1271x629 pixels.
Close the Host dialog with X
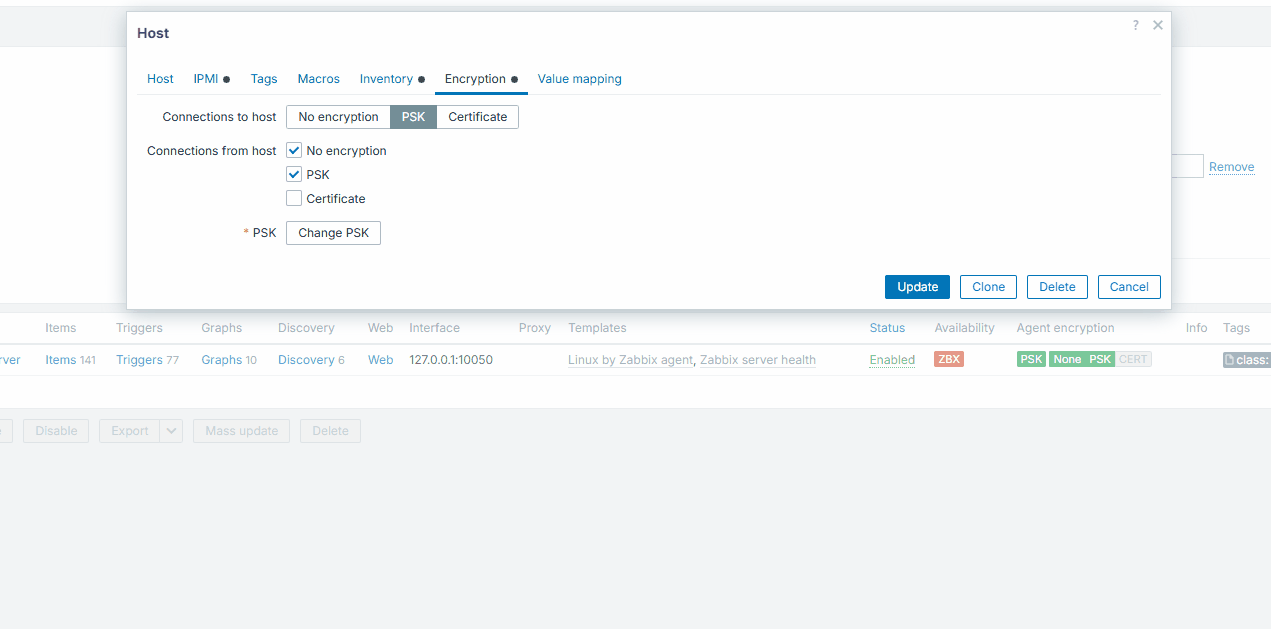(x=1158, y=25)
